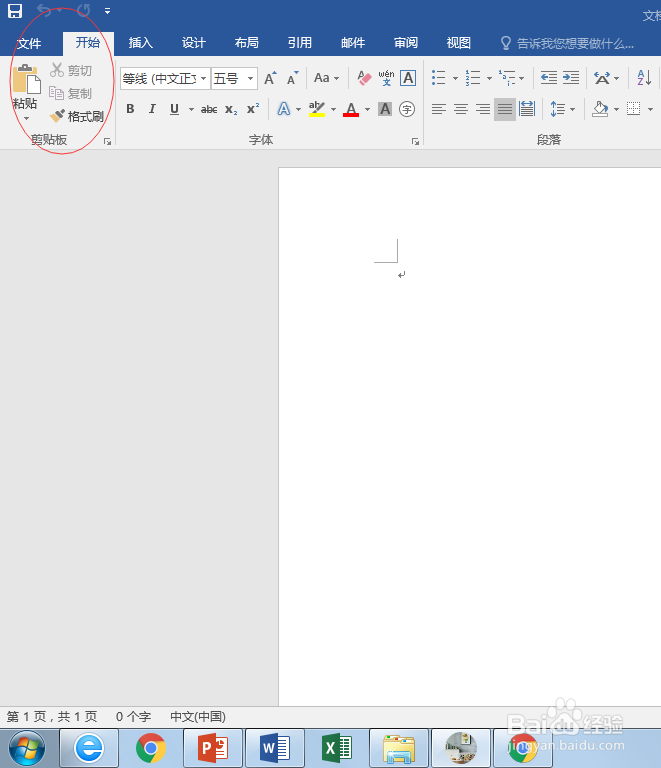Image resolution: width=661 pixels, height=768 pixels.
Task: Click numbered list icon
Action: tap(472, 77)
